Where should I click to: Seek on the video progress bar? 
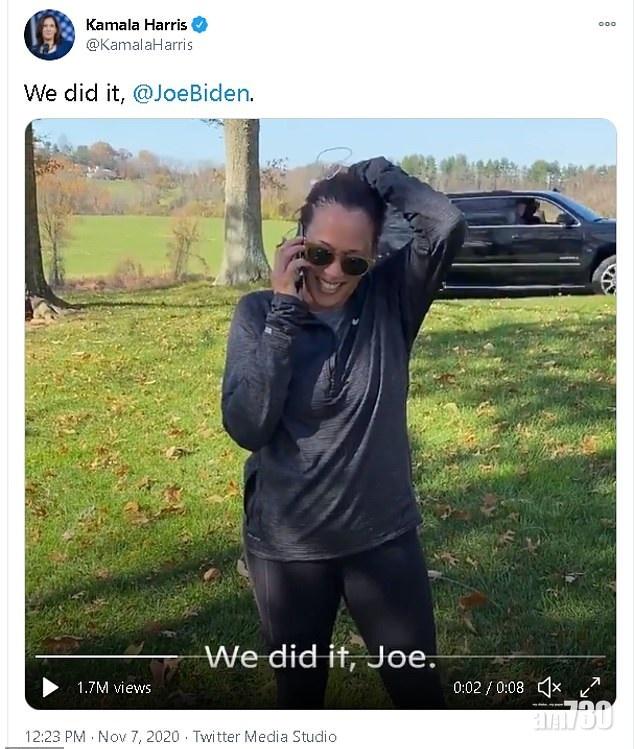(x=320, y=657)
